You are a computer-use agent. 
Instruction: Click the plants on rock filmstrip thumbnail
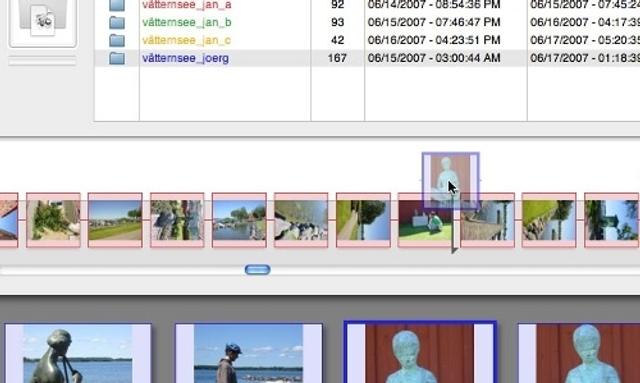pyautogui.click(x=53, y=220)
